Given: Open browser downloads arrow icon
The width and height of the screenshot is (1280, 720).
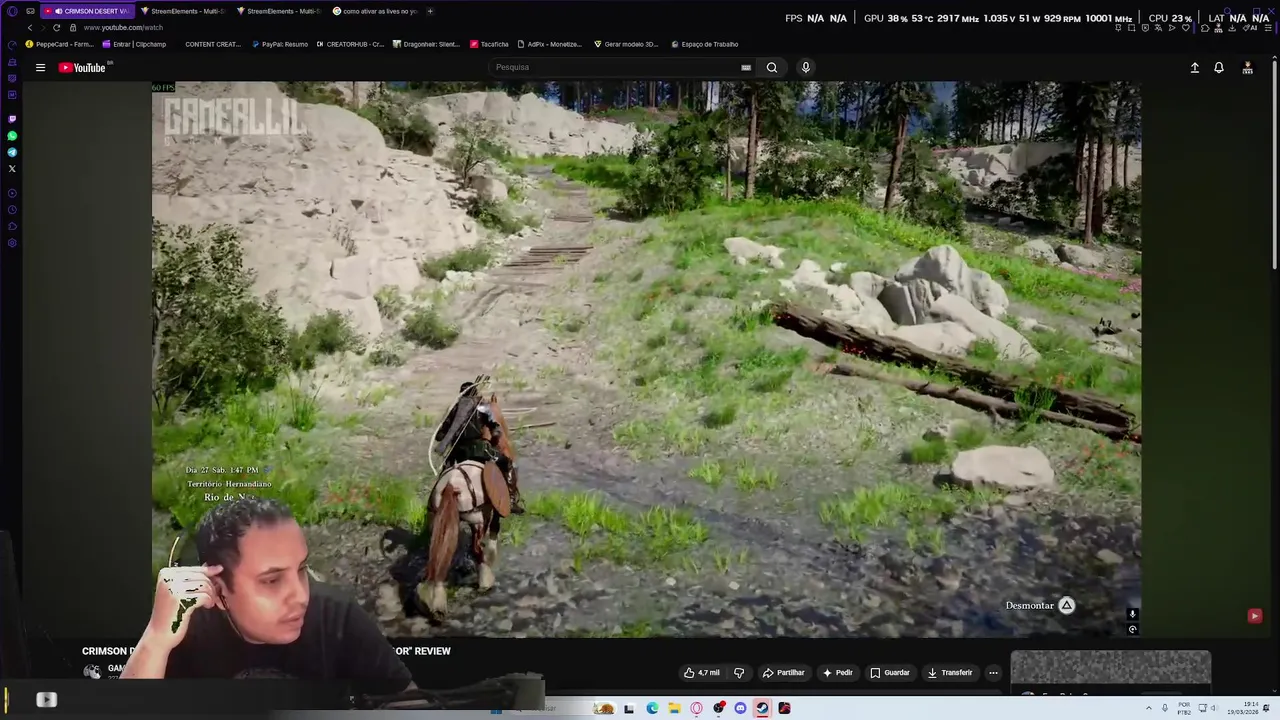Looking at the screenshot, I should coord(1232,28).
